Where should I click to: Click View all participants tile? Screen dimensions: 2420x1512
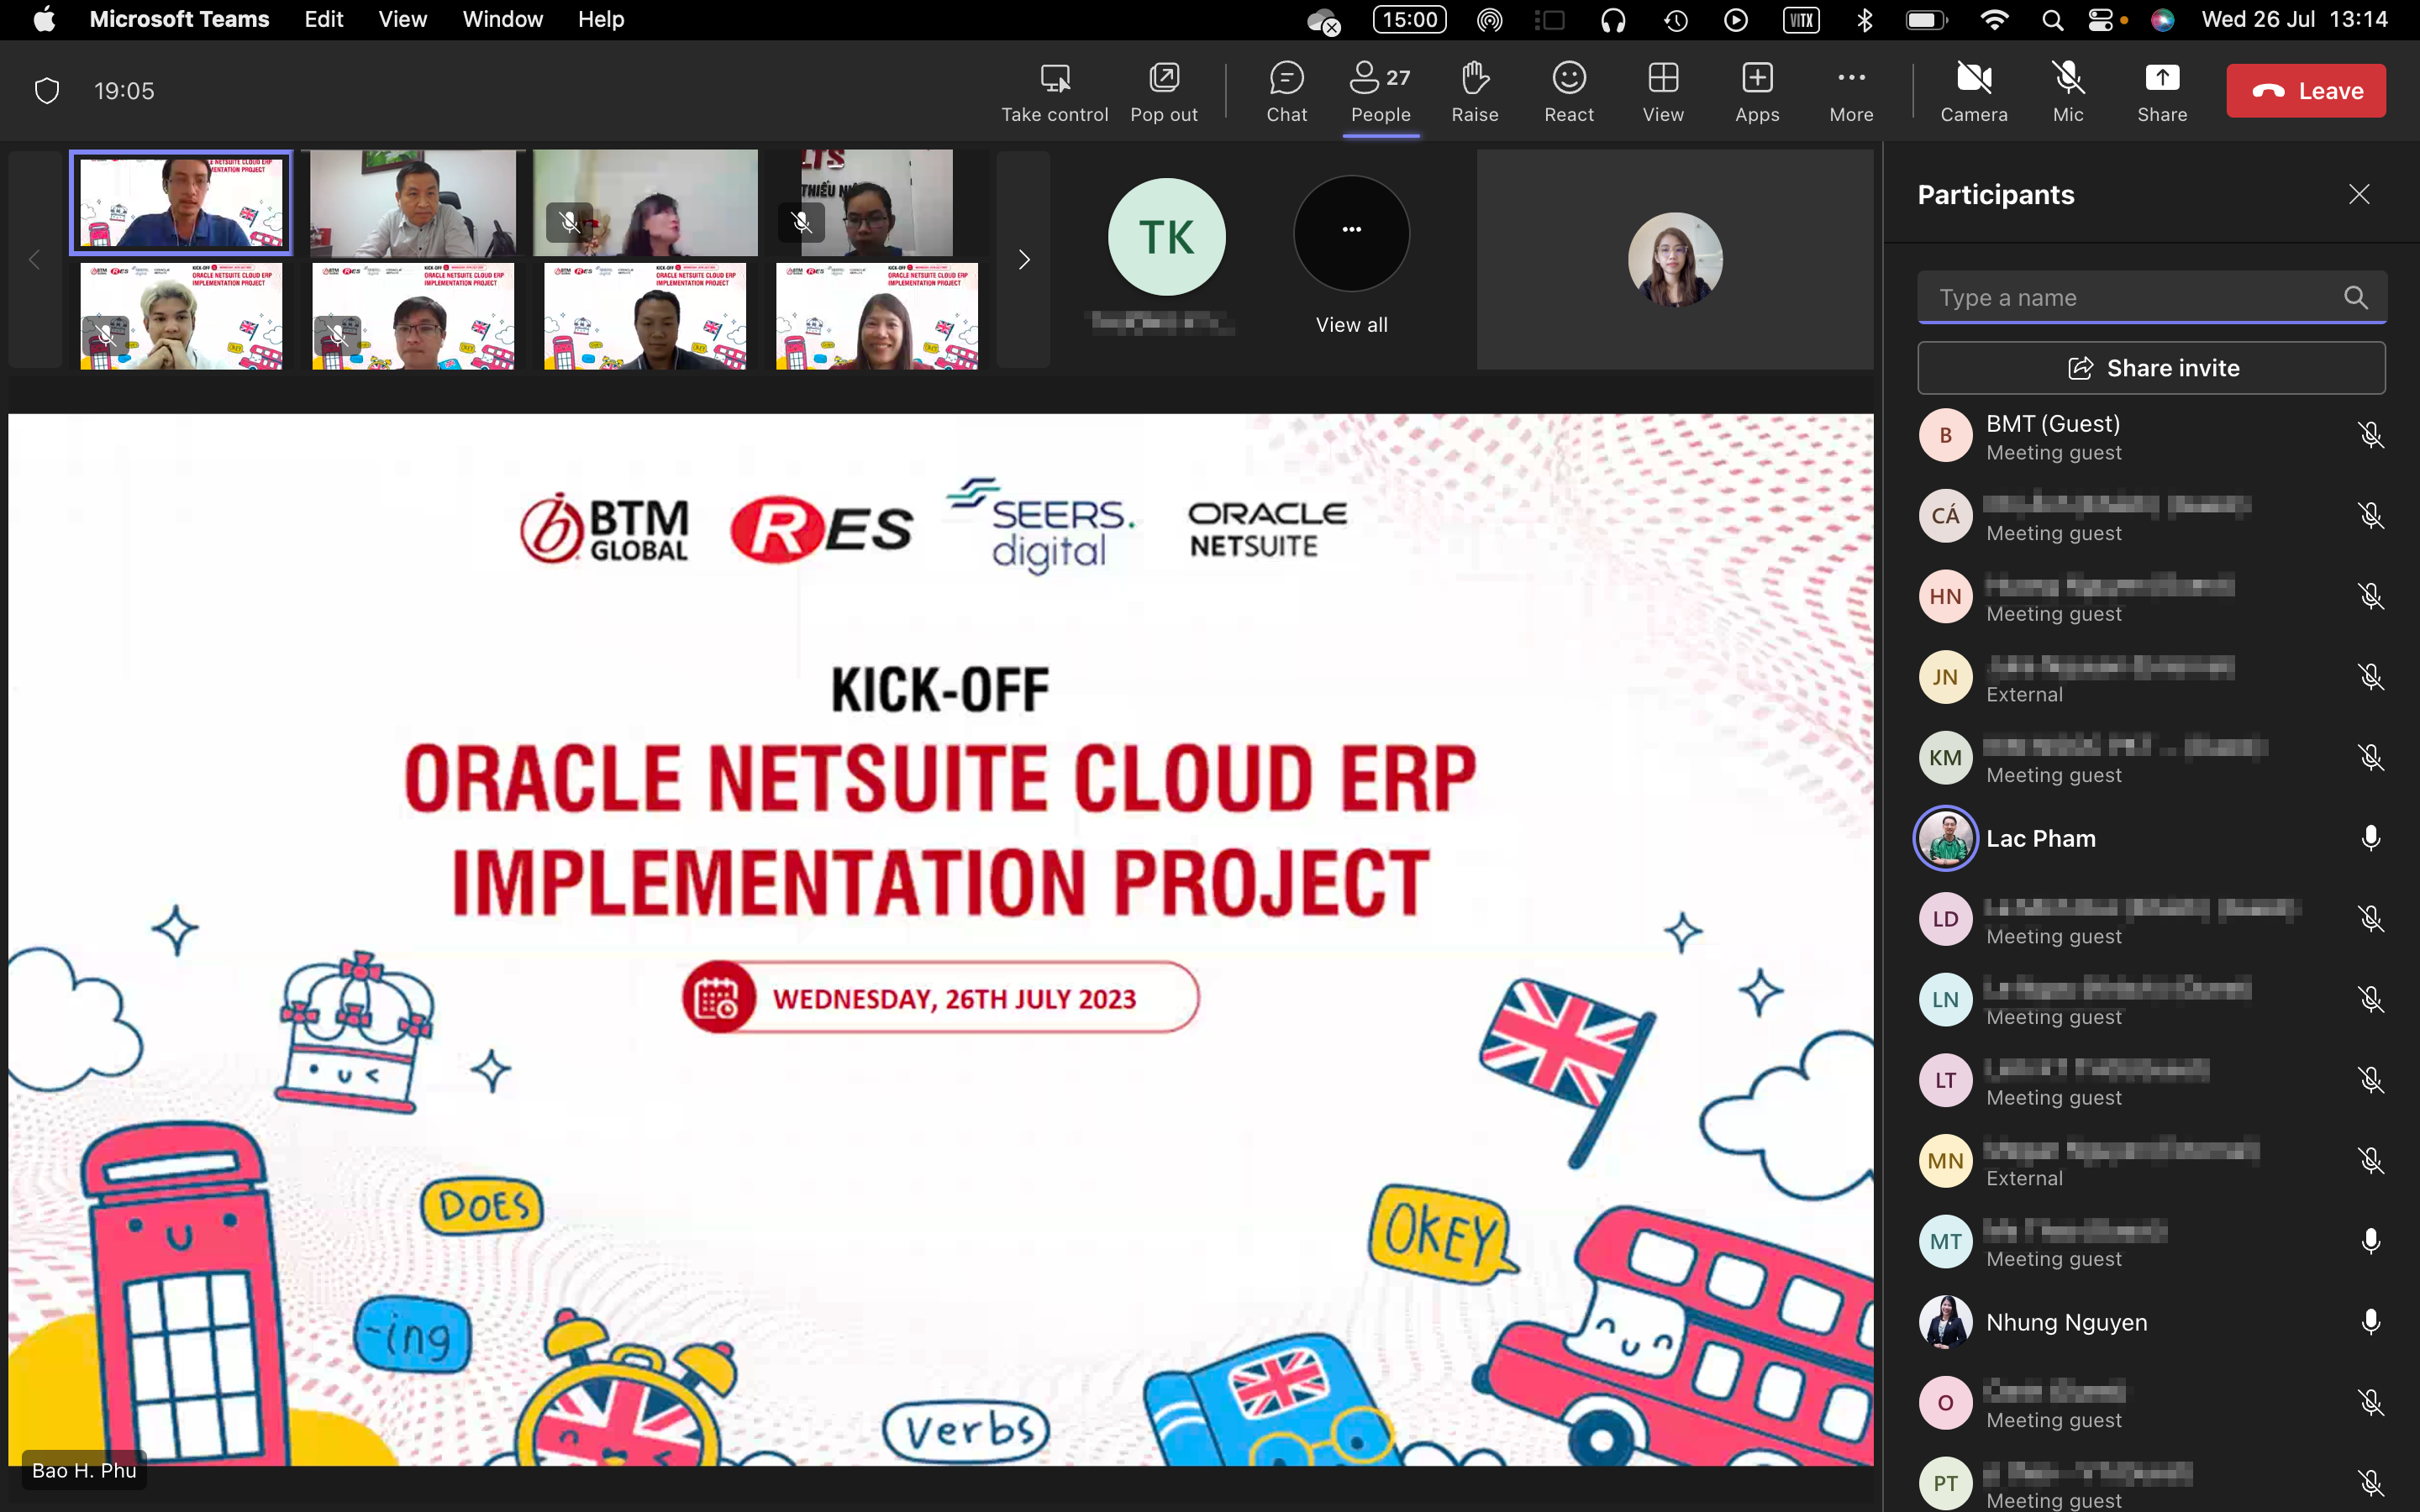pyautogui.click(x=1352, y=256)
